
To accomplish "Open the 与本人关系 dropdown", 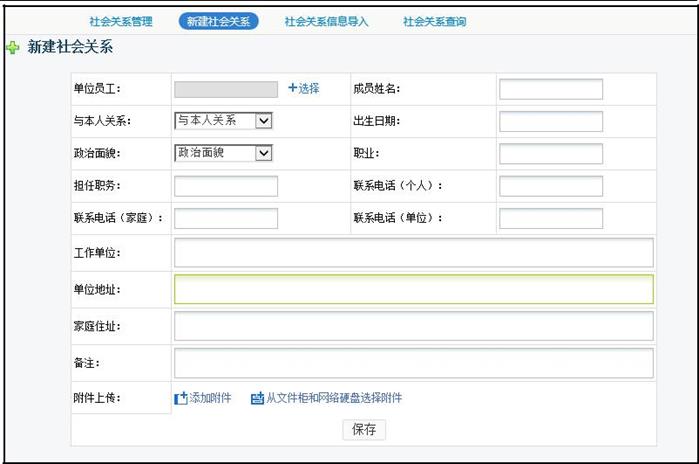I will point(223,120).
